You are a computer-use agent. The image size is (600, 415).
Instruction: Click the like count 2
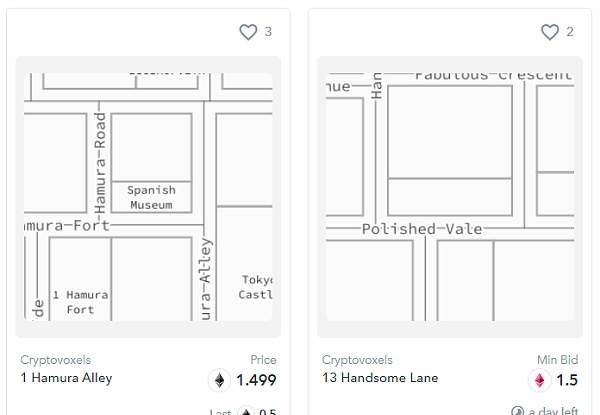pos(570,32)
